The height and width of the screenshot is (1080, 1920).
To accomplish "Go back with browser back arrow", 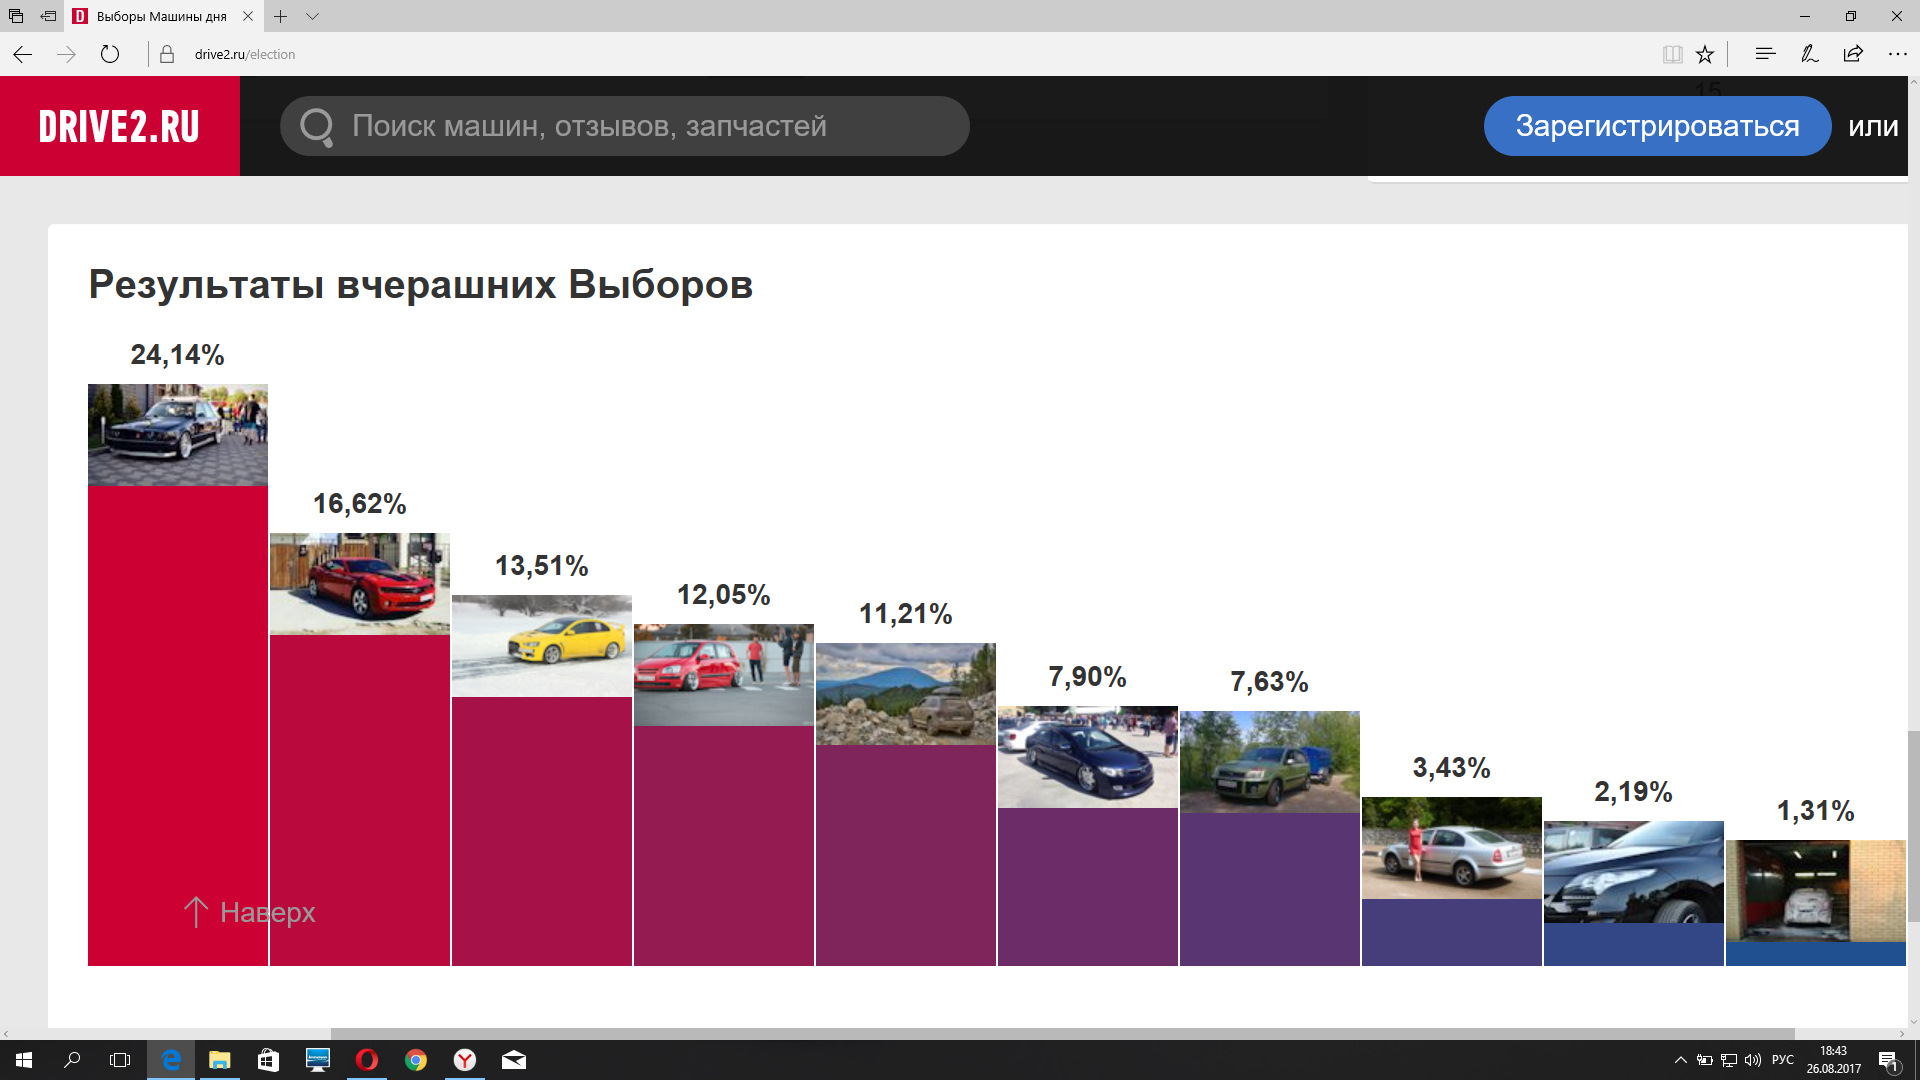I will click(x=22, y=54).
